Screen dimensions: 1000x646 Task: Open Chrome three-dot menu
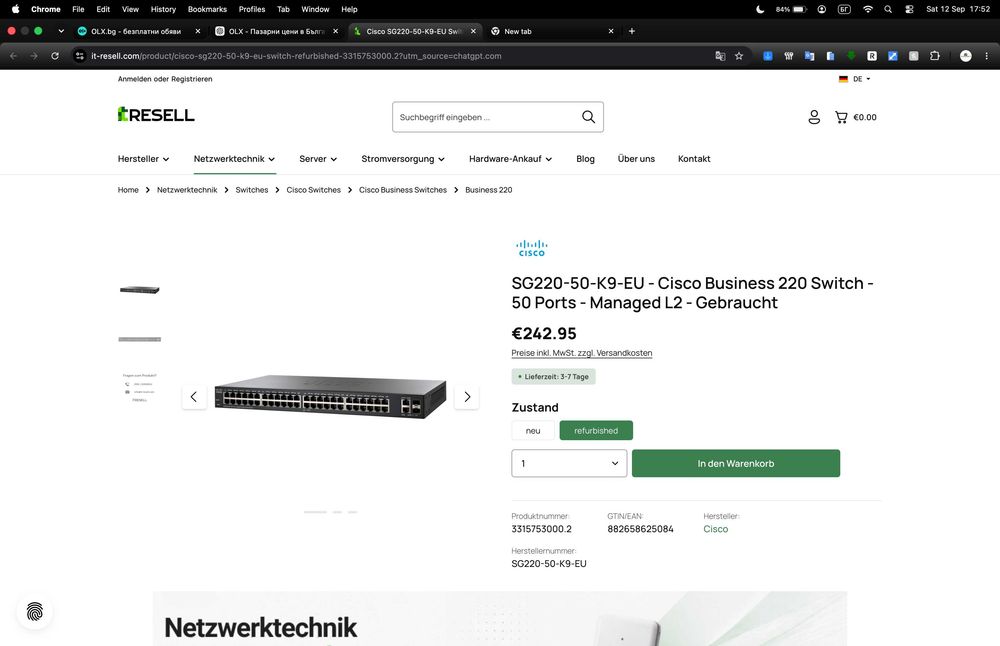coord(987,56)
